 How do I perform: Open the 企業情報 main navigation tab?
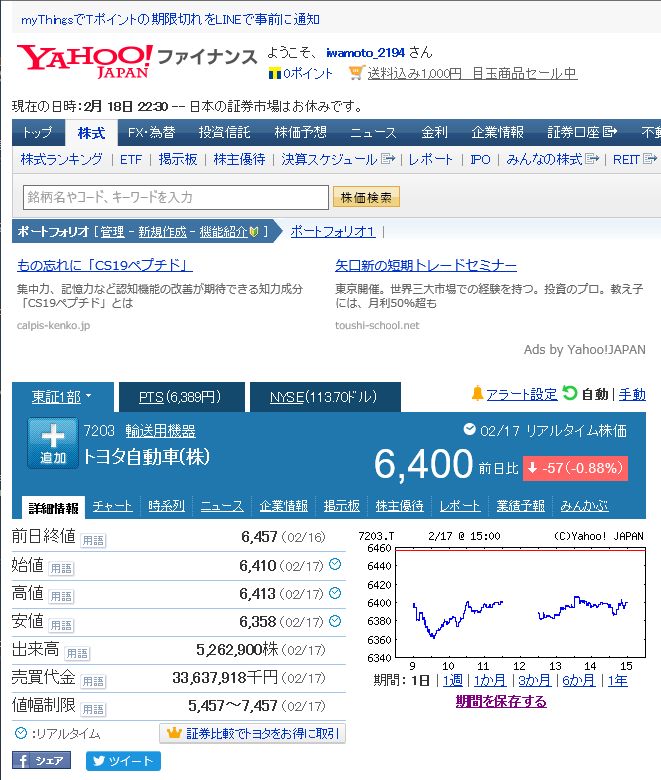497,132
